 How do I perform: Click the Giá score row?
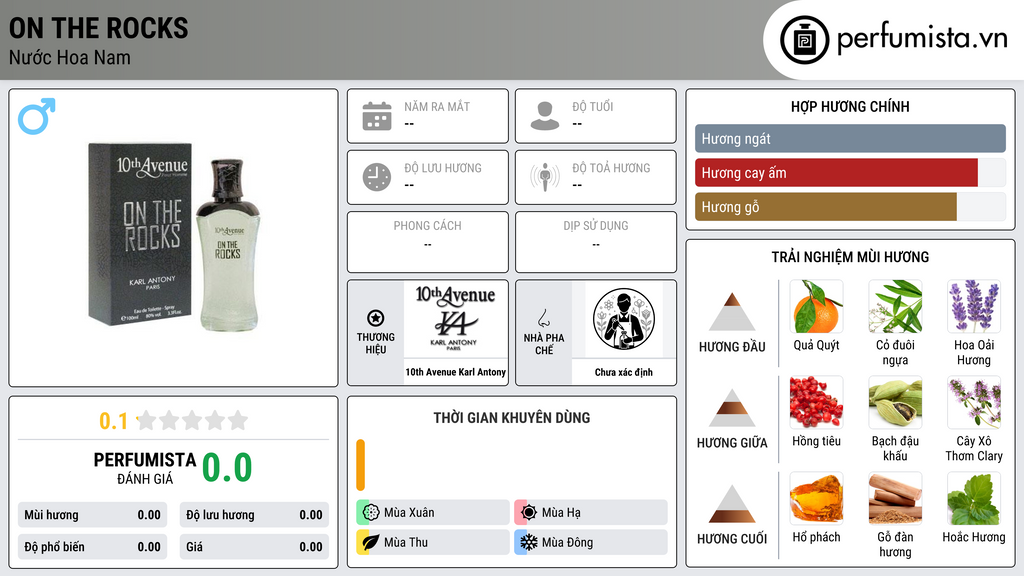(254, 547)
